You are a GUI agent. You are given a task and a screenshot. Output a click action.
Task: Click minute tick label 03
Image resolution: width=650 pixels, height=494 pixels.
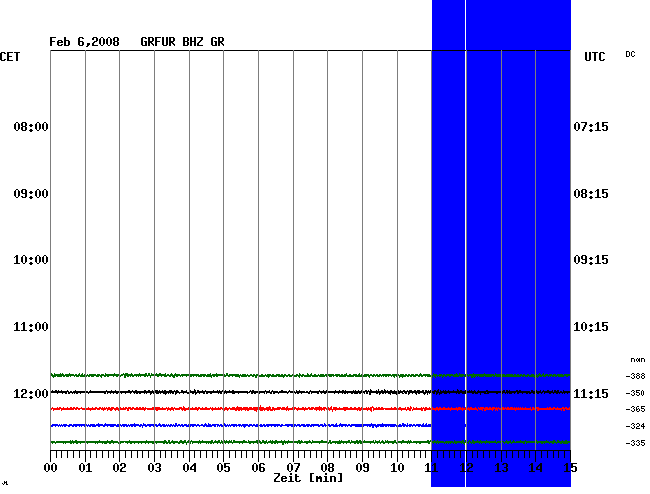(155, 468)
